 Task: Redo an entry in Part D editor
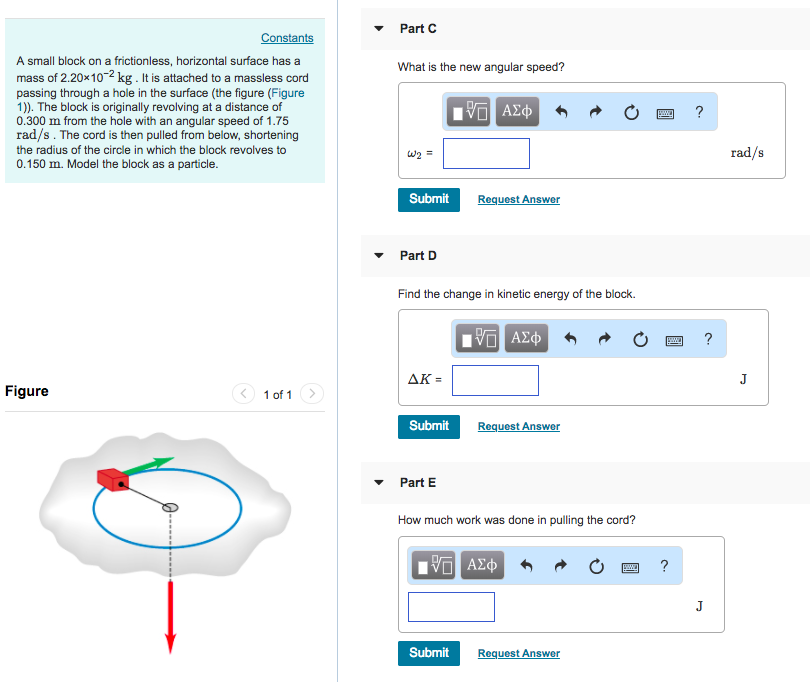tap(604, 339)
